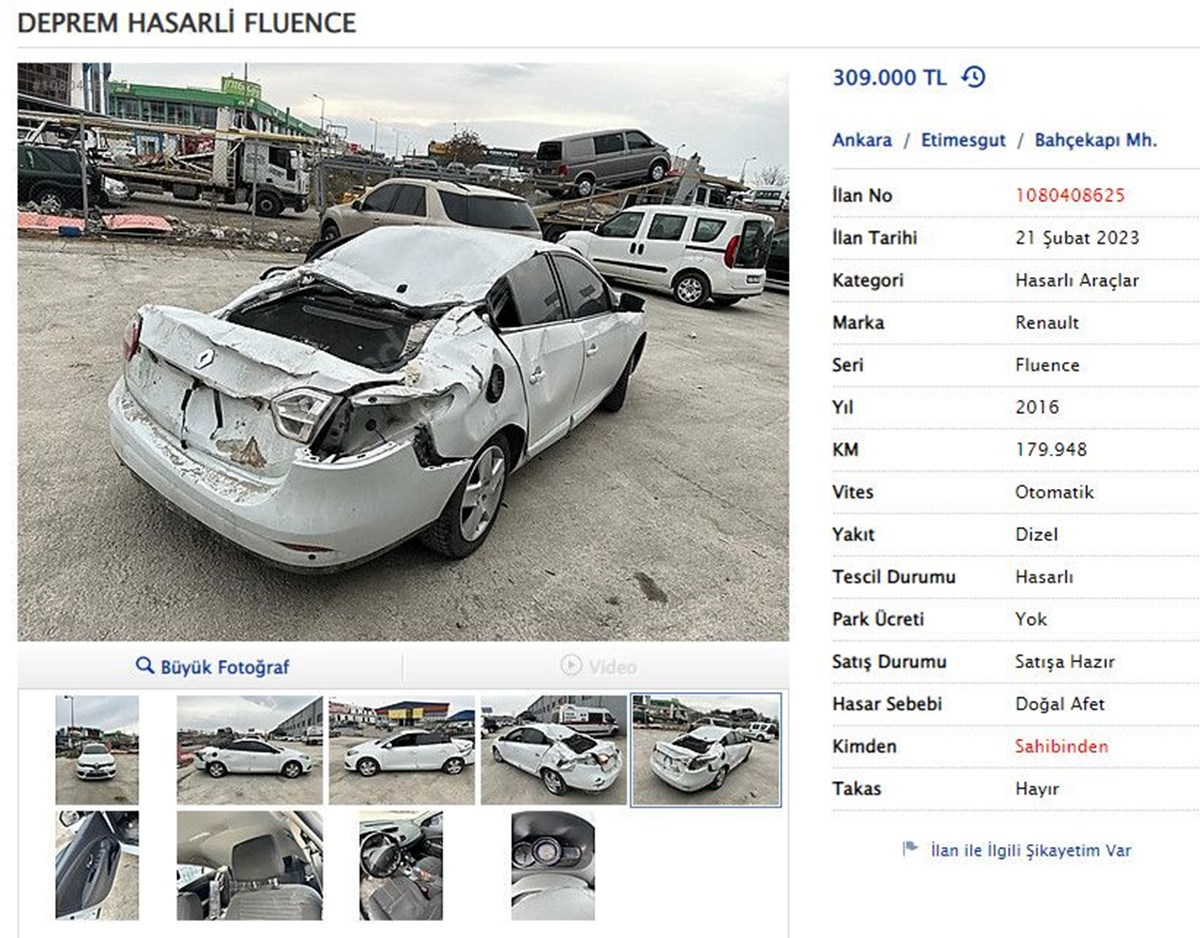Select the door interior thumbnail

coord(97,865)
